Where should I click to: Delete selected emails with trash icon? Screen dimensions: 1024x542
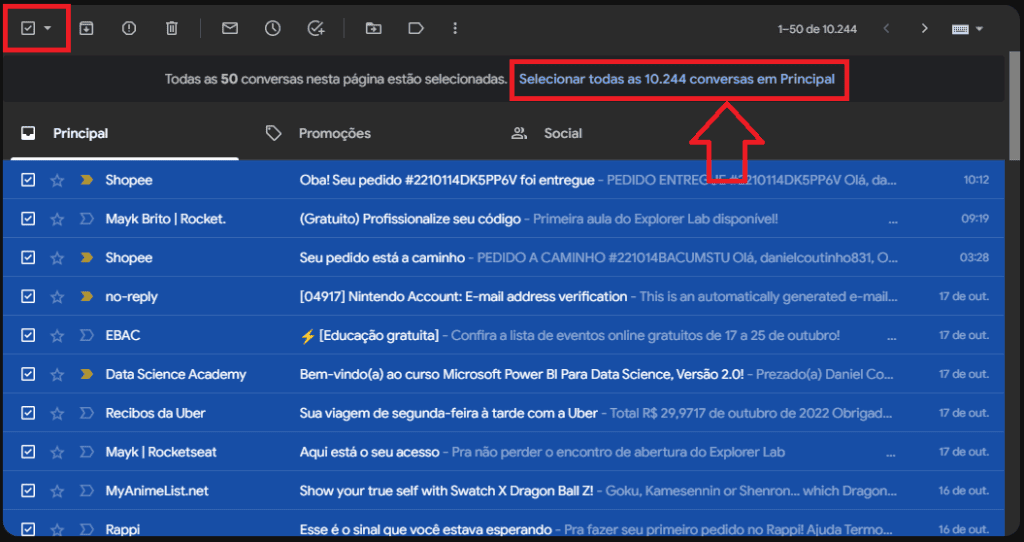click(172, 28)
